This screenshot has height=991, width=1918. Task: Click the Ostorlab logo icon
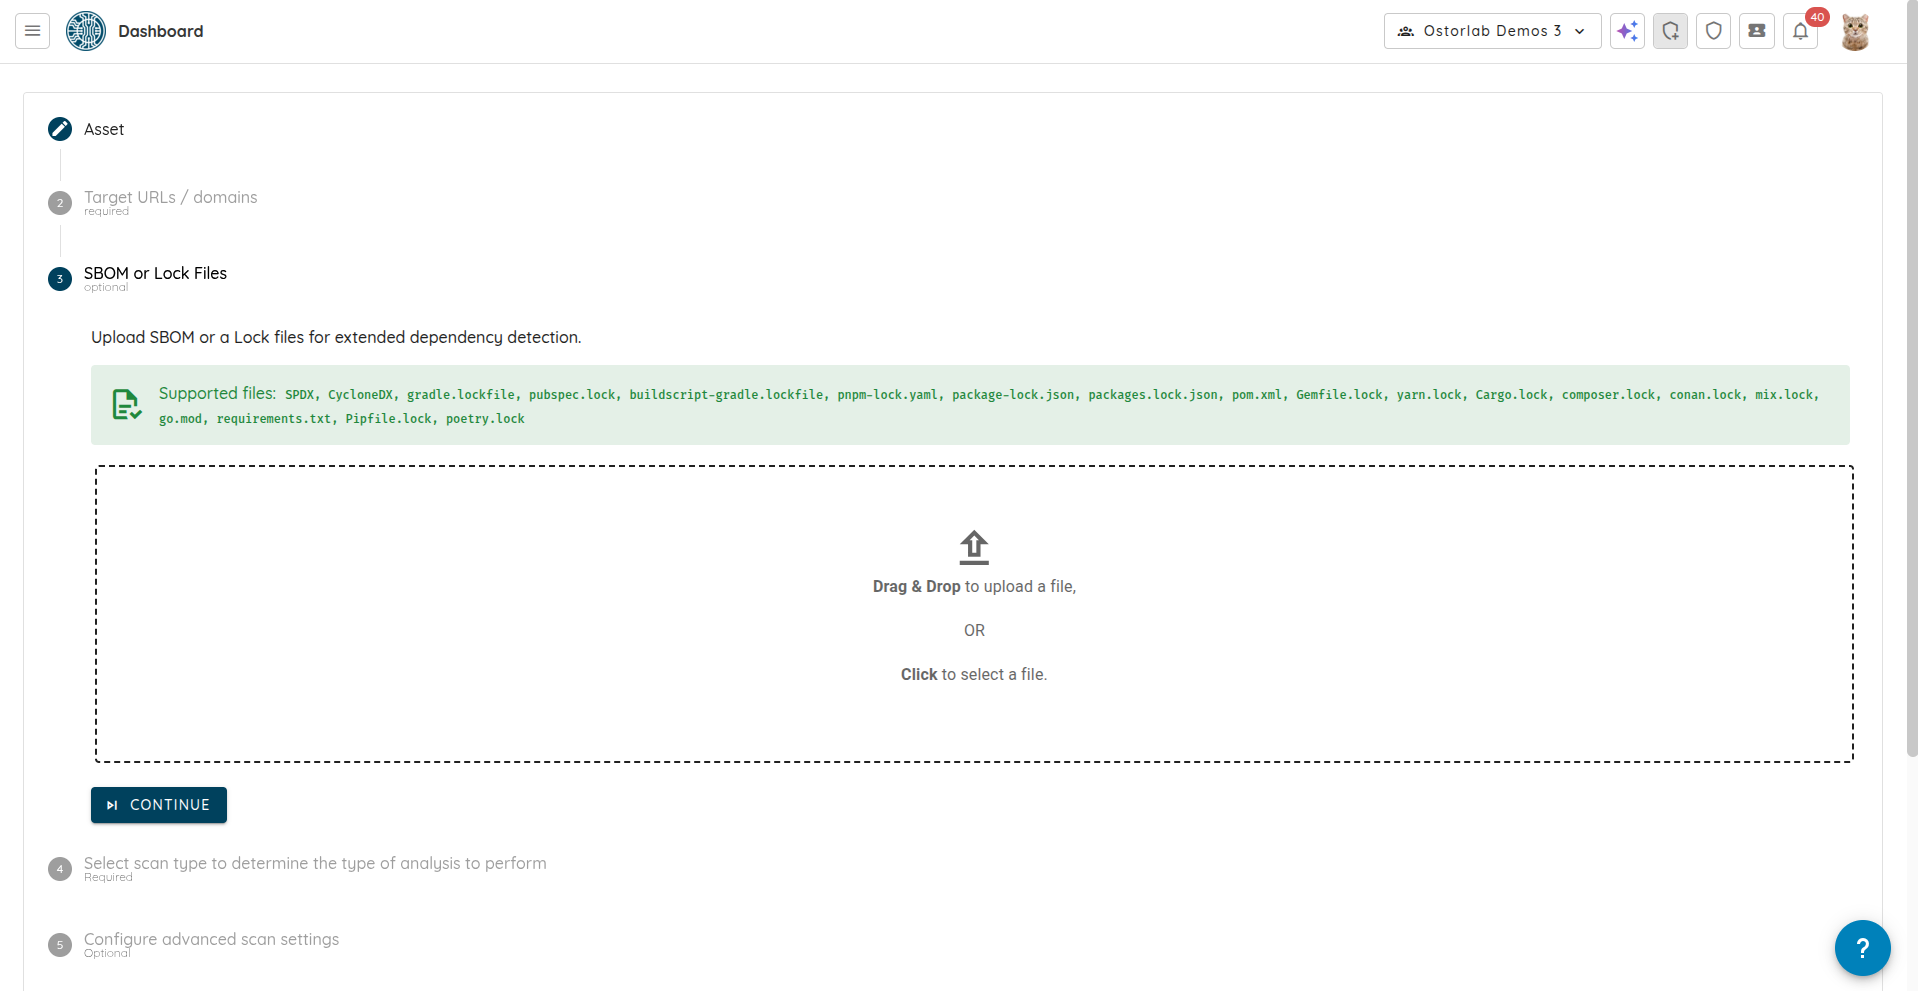coord(86,31)
